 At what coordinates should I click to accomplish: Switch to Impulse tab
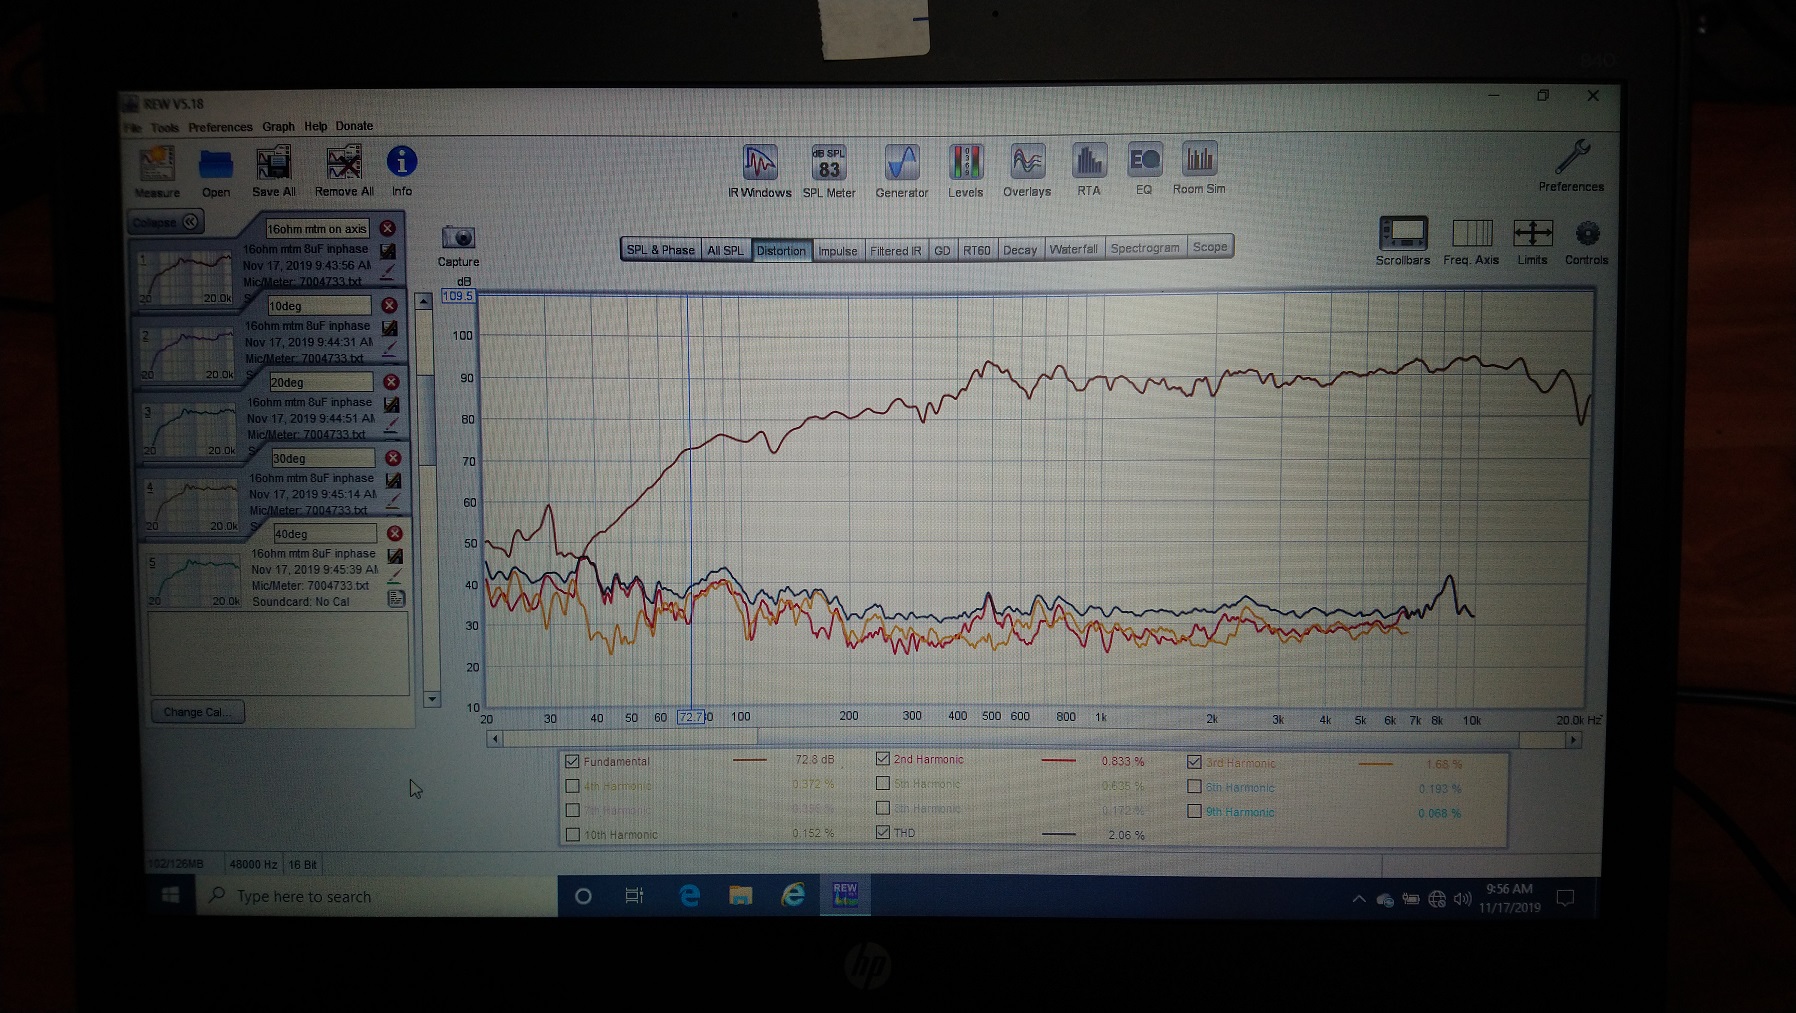click(x=838, y=250)
